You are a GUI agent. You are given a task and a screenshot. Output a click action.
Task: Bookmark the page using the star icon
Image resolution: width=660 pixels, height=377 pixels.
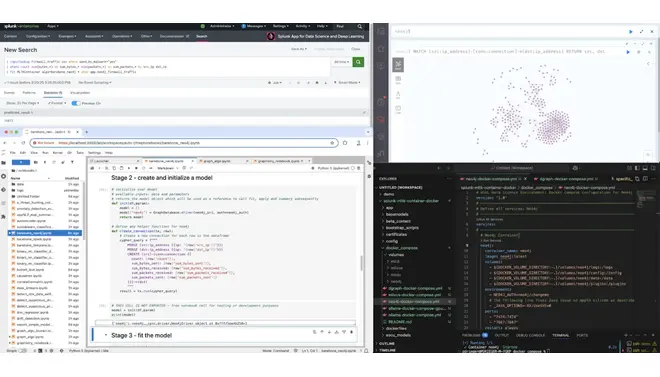(x=332, y=143)
